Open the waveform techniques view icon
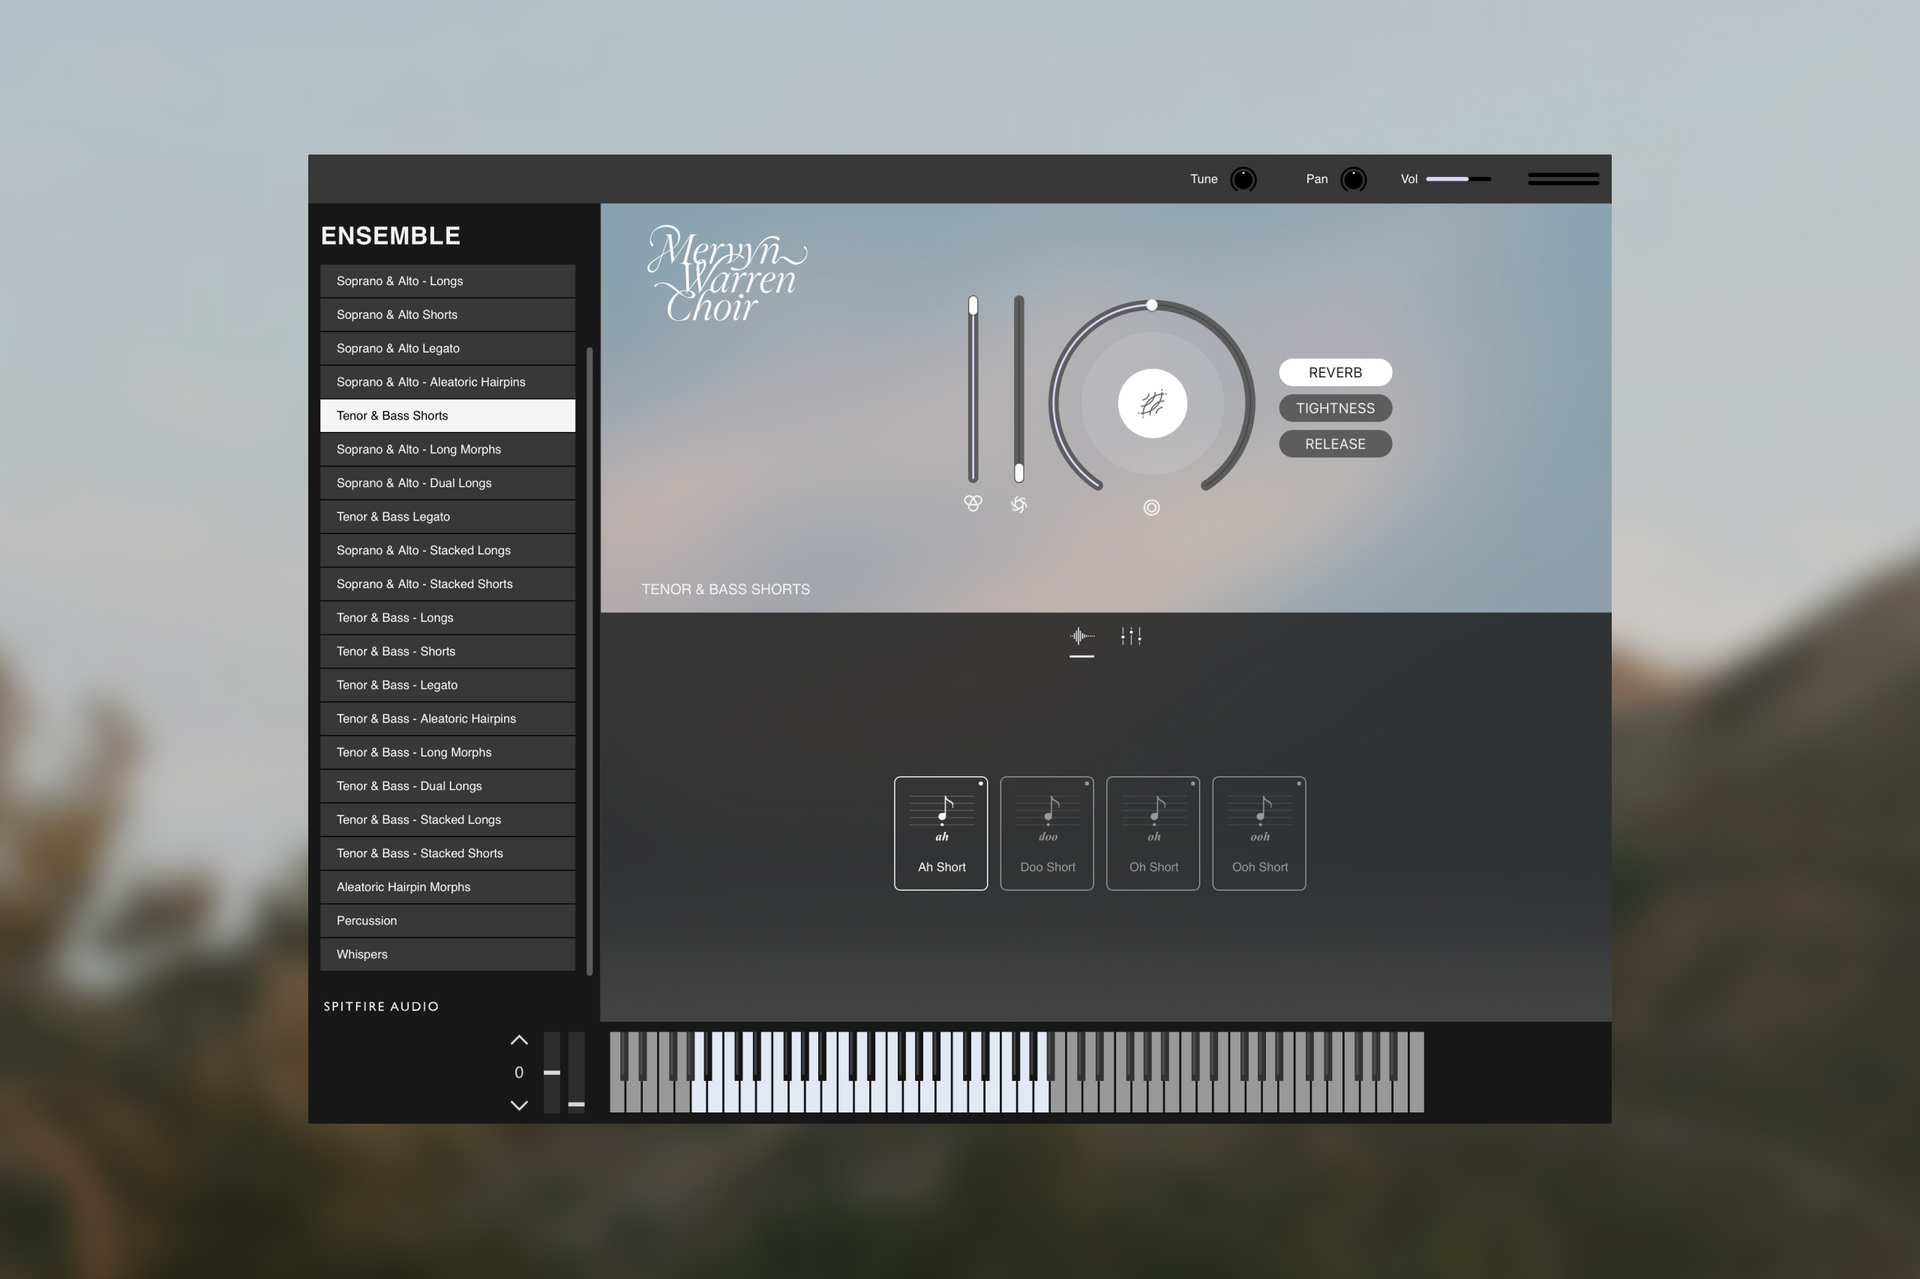 [1081, 636]
